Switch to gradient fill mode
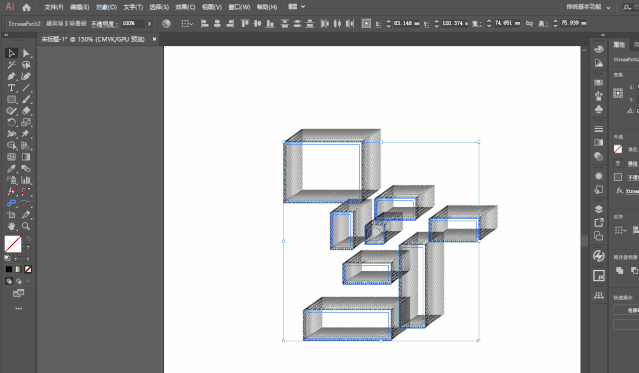 coord(18,269)
